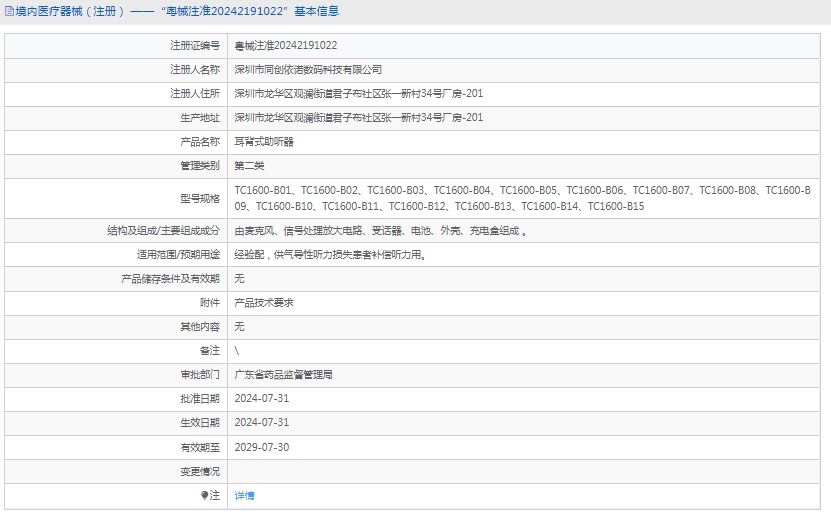Click the 结构及组成 composition description text

tap(380, 231)
